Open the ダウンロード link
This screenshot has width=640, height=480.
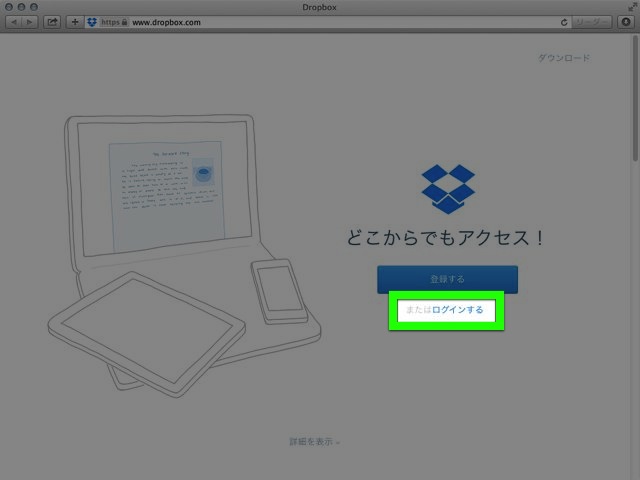pos(564,58)
